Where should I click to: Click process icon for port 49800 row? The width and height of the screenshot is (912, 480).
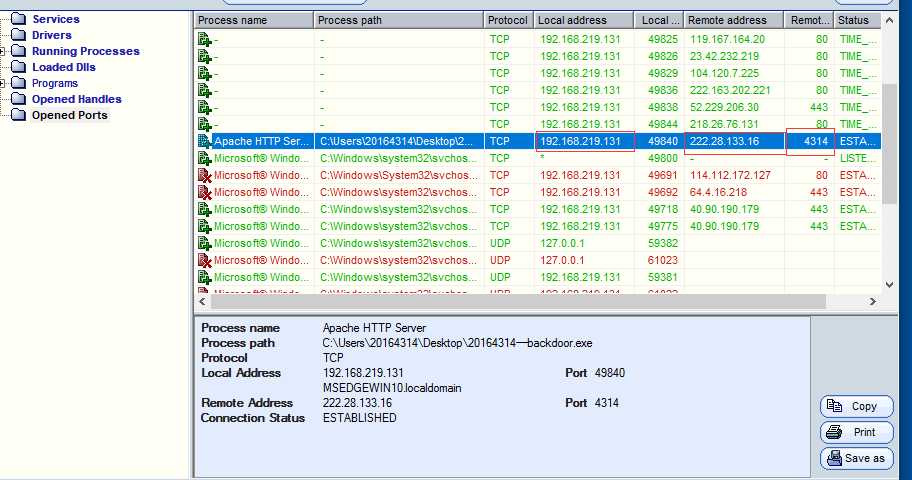pyautogui.click(x=204, y=158)
